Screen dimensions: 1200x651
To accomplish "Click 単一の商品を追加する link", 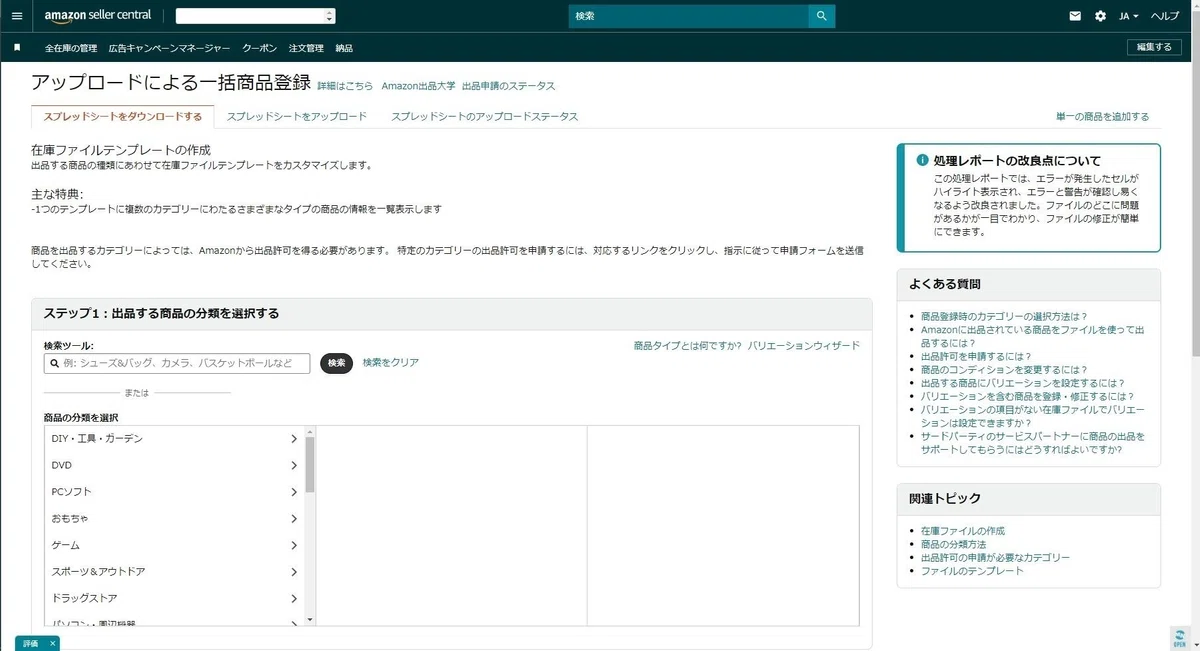I will pos(1103,116).
